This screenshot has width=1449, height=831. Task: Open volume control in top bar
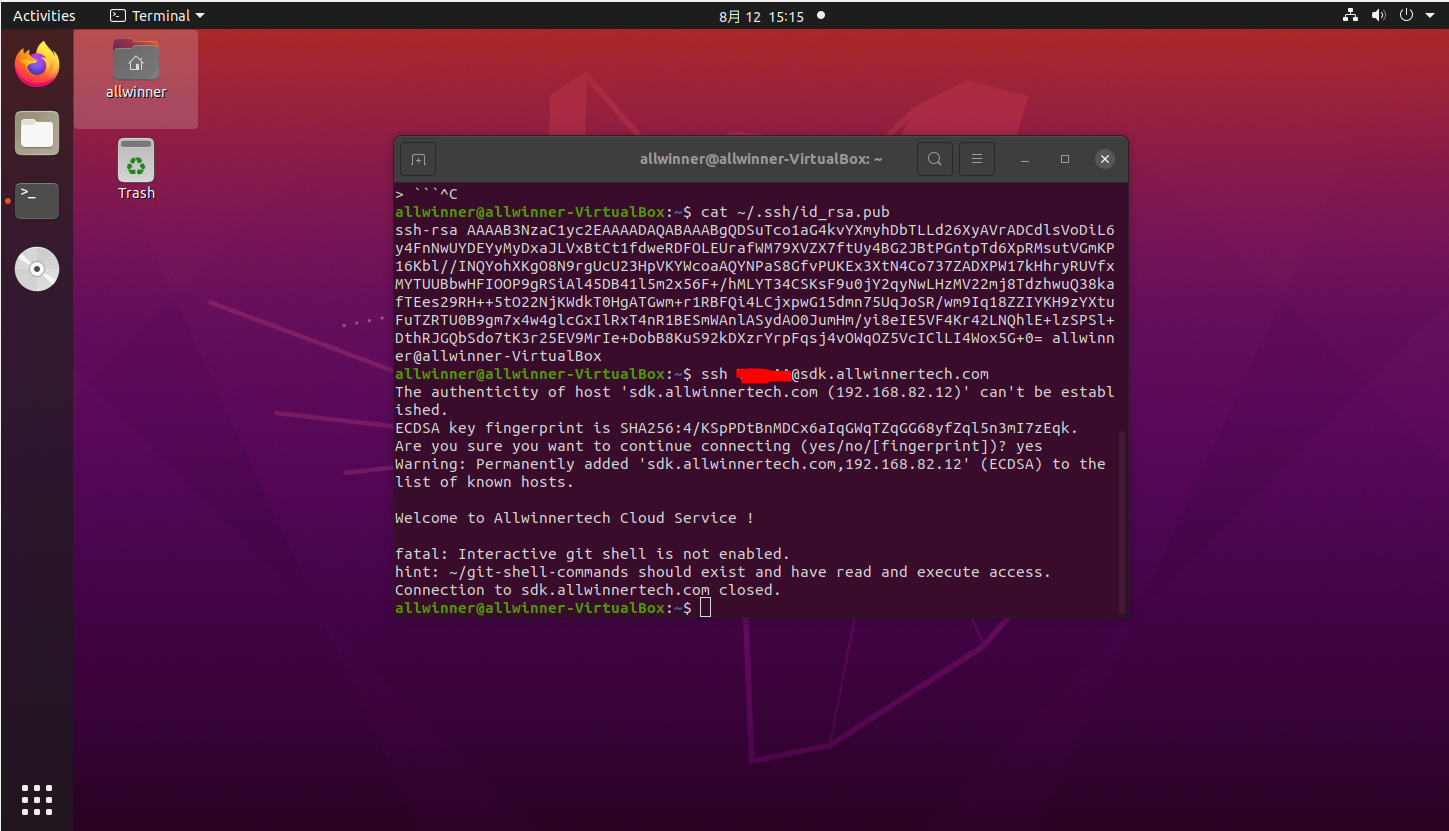tap(1379, 15)
